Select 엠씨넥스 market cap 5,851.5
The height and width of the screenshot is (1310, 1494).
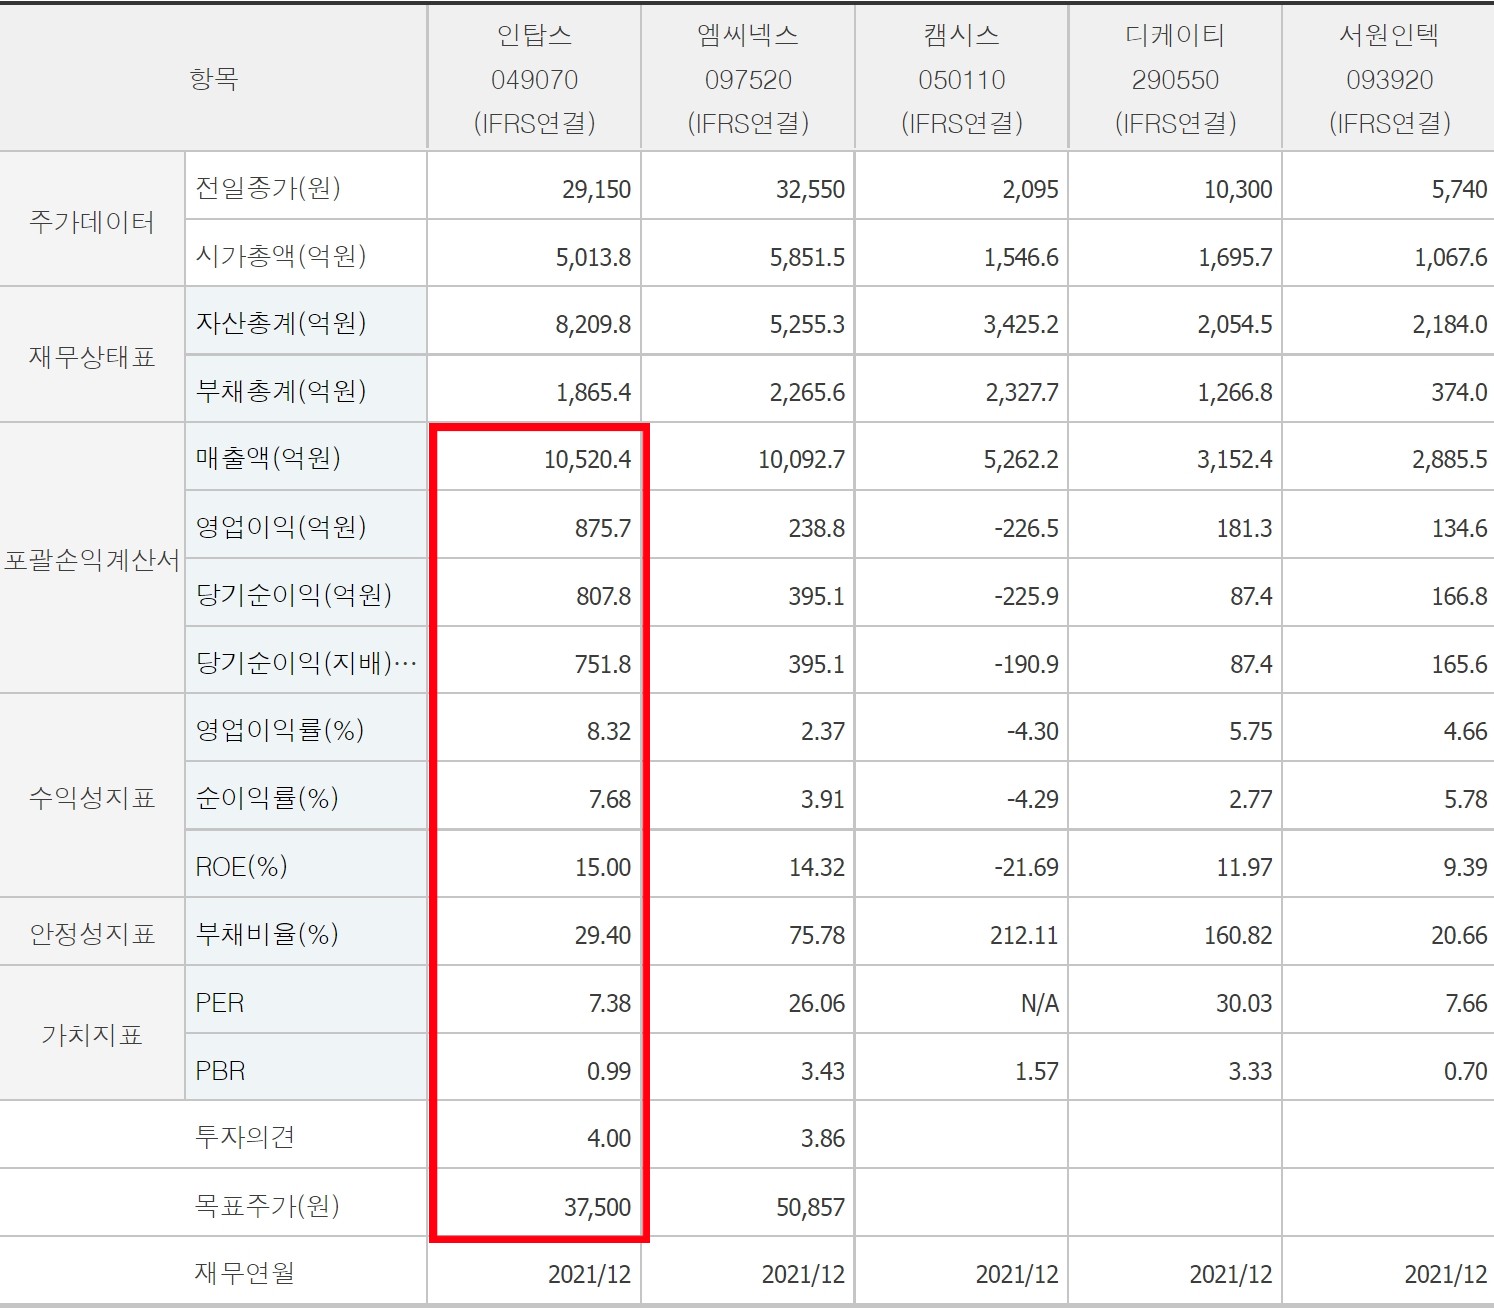point(807,257)
